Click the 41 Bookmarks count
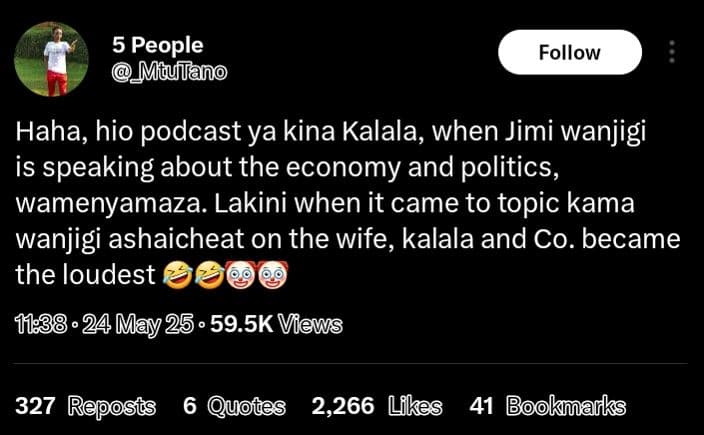The width and height of the screenshot is (704, 435). click(547, 406)
